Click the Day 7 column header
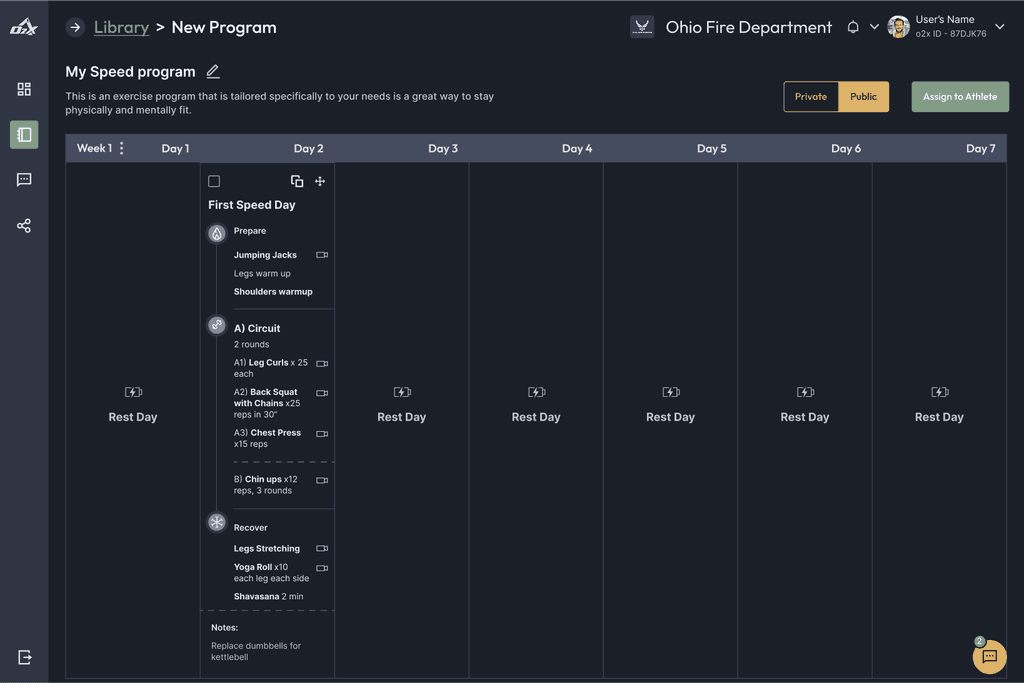 tap(980, 148)
